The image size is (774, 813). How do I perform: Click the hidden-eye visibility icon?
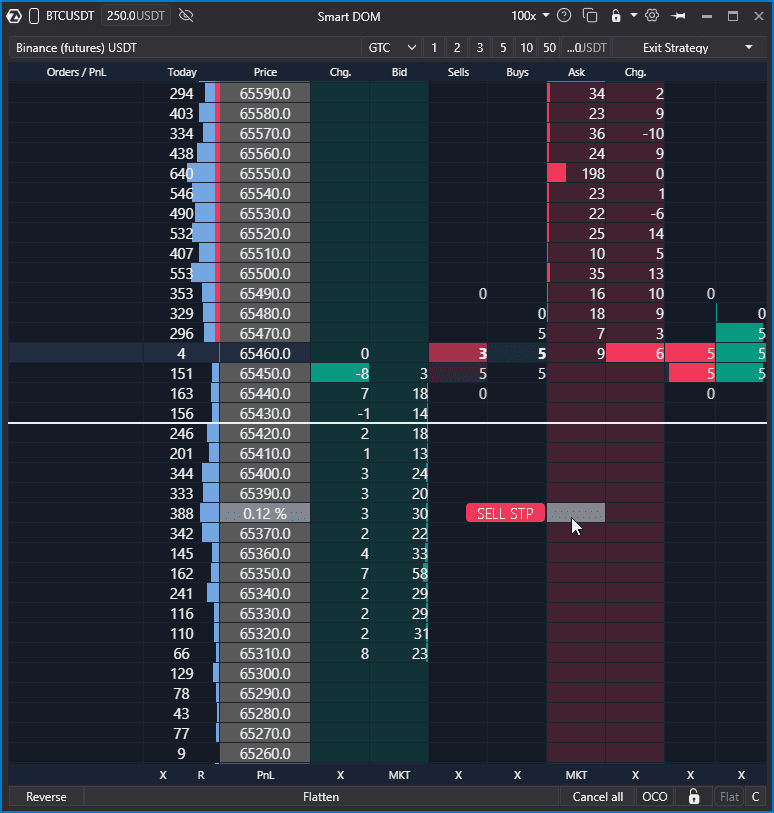186,16
